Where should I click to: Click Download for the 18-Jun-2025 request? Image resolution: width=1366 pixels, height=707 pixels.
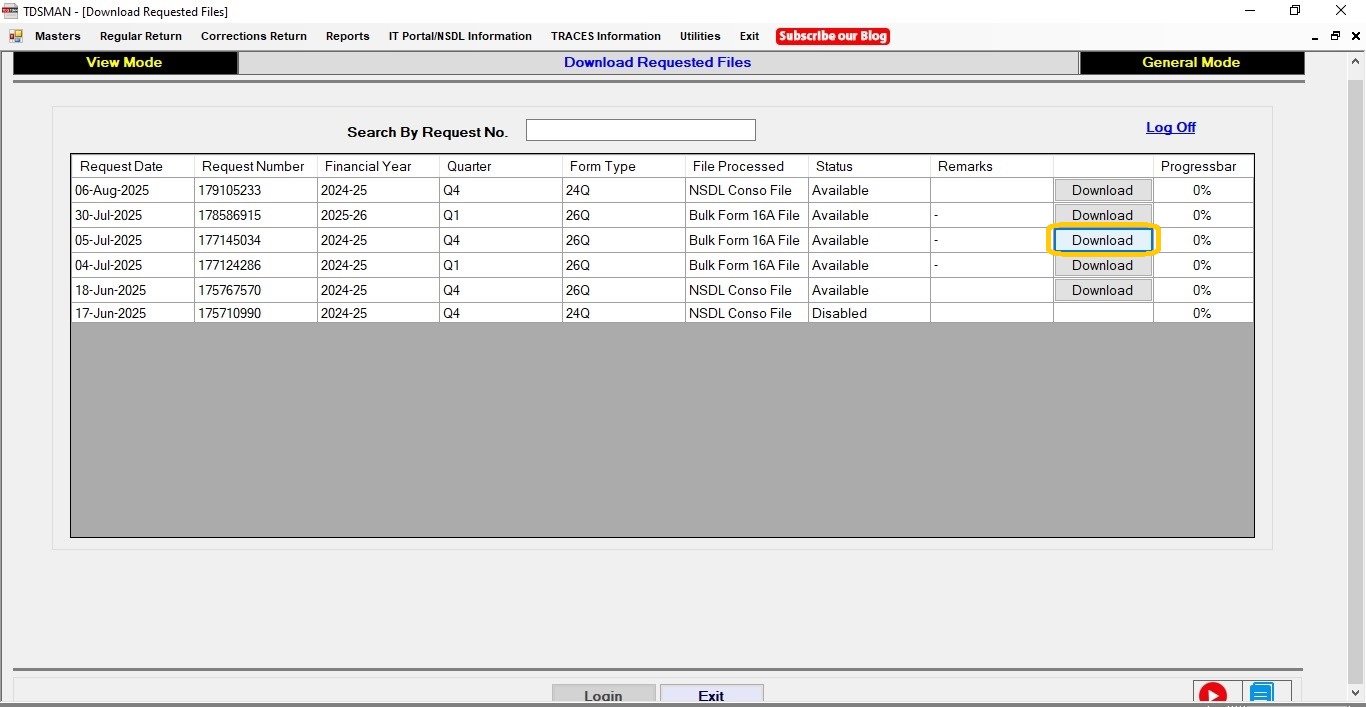coord(1102,290)
